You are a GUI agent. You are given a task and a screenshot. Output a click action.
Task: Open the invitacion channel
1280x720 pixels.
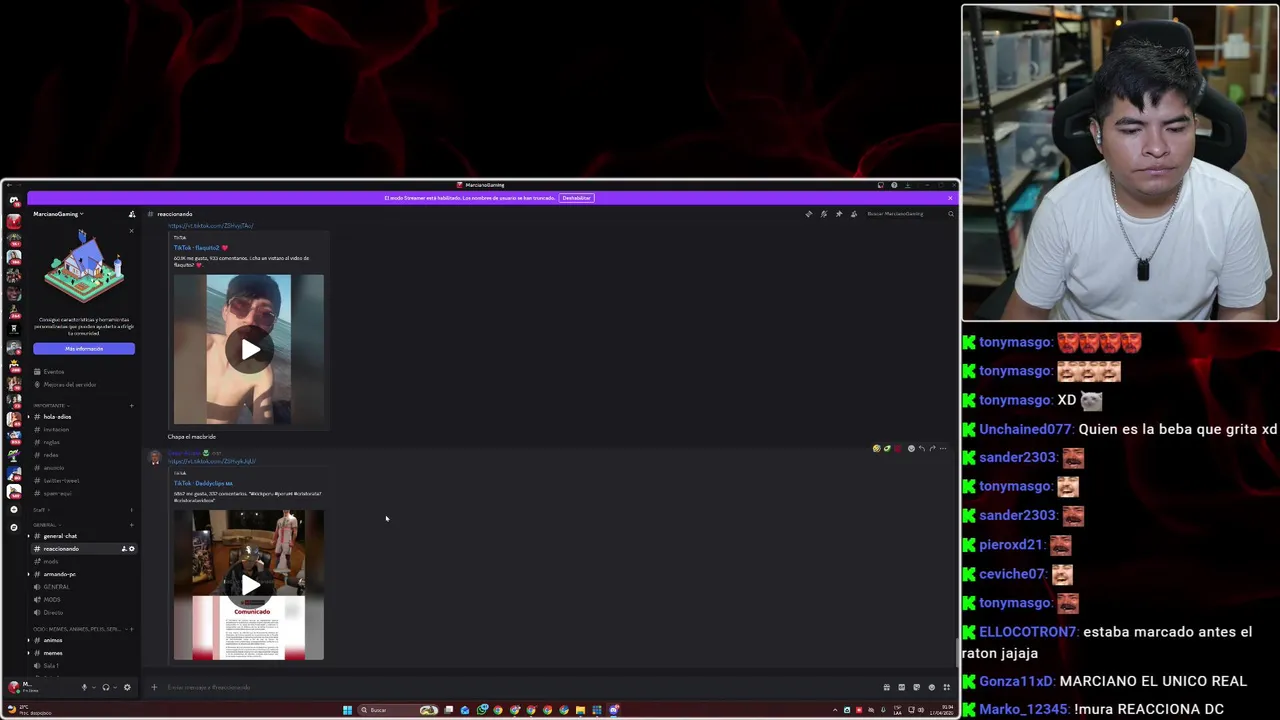tap(56, 430)
